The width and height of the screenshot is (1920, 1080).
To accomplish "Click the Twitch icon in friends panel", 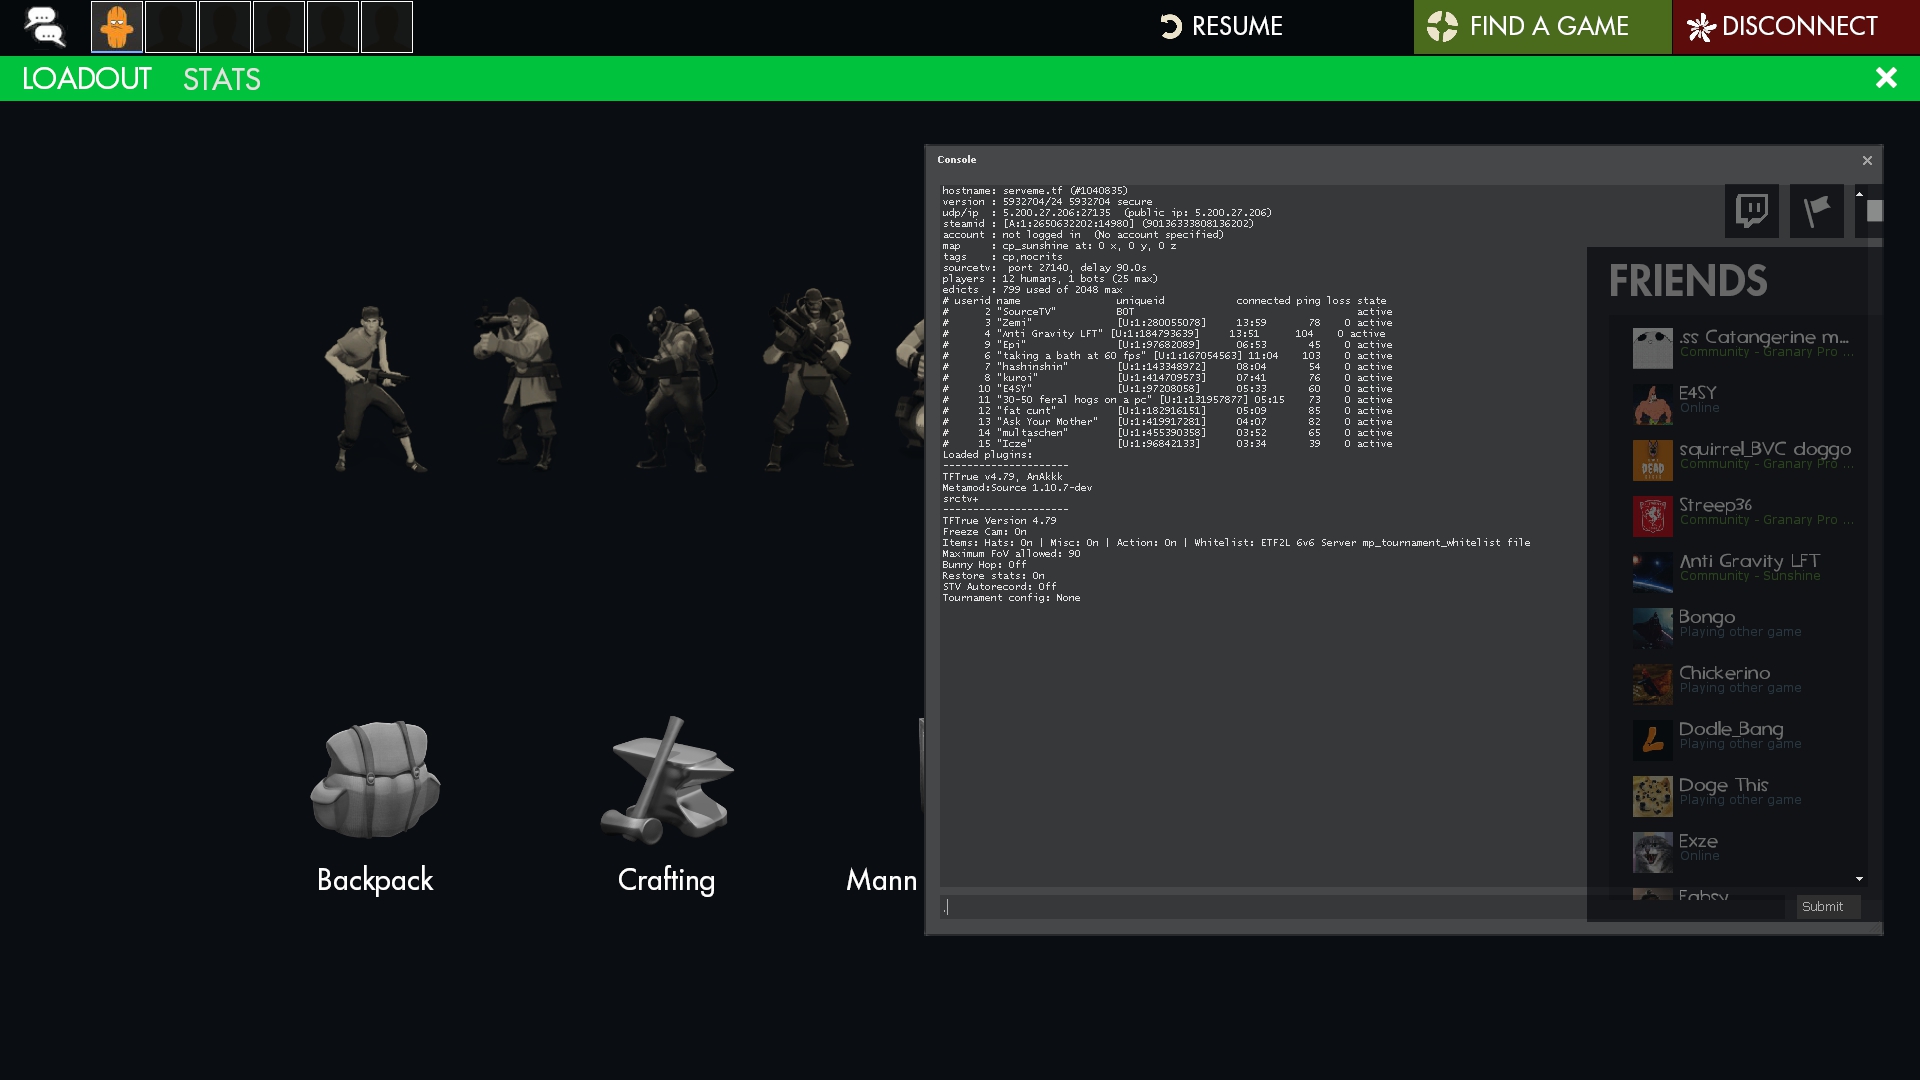I will tap(1751, 211).
